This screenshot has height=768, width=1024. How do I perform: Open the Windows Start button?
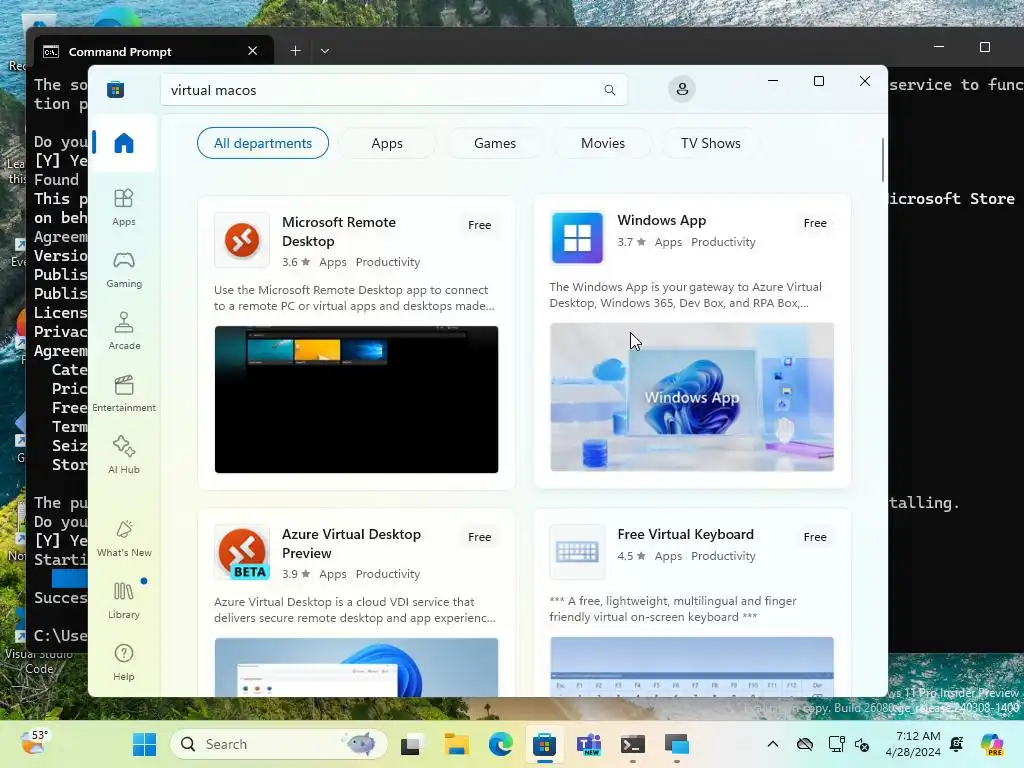(144, 744)
